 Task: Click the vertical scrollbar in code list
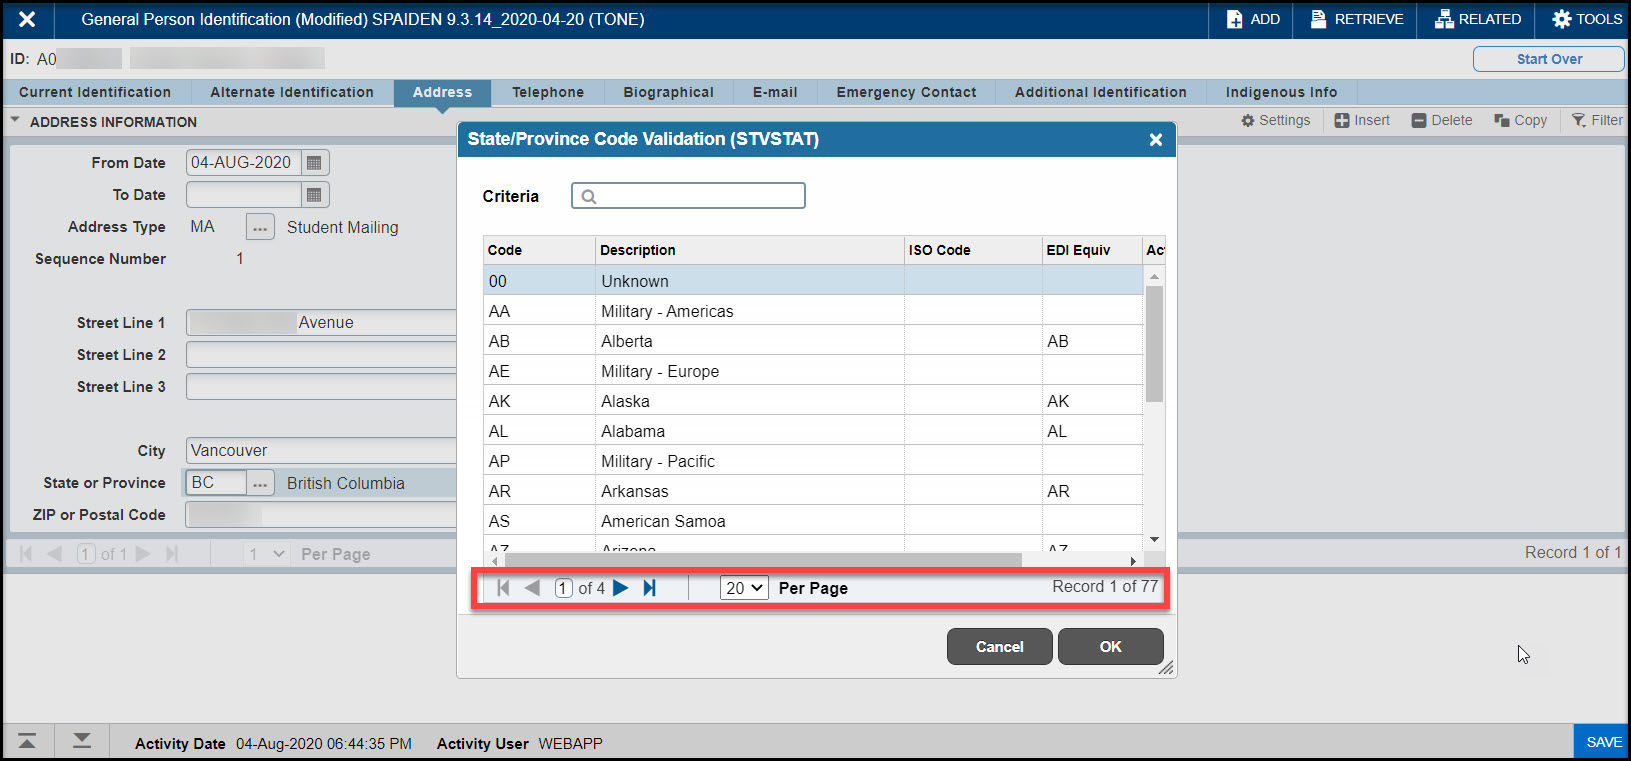click(1154, 343)
